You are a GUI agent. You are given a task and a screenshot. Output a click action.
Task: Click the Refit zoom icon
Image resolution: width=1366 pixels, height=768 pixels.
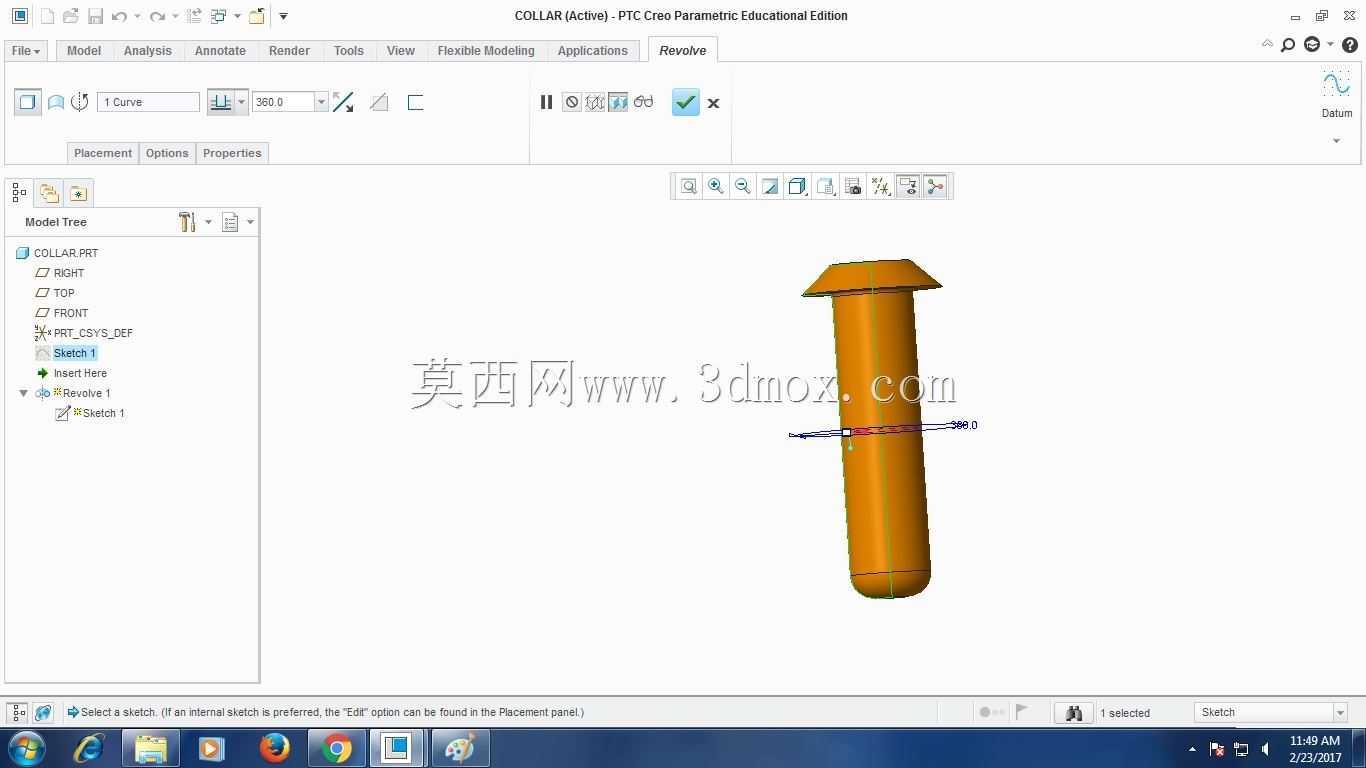pos(689,186)
